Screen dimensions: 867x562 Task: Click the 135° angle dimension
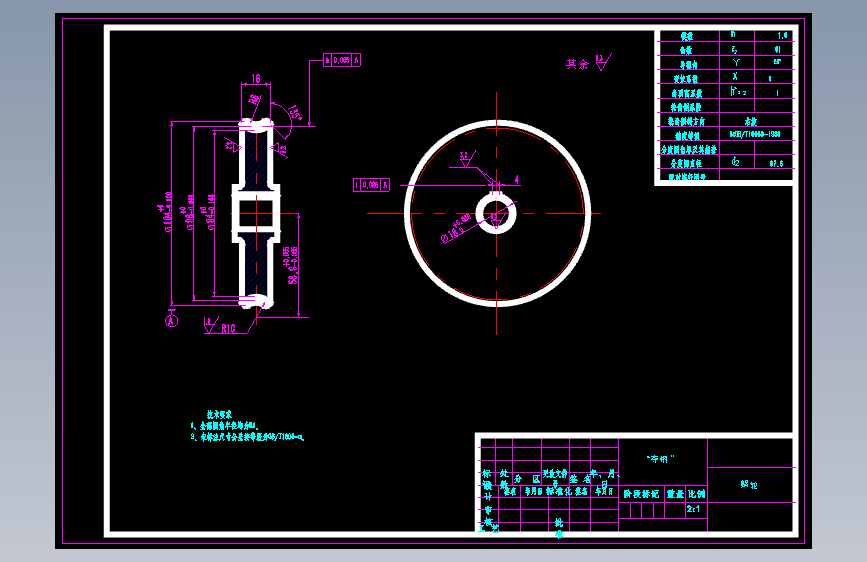[x=295, y=112]
